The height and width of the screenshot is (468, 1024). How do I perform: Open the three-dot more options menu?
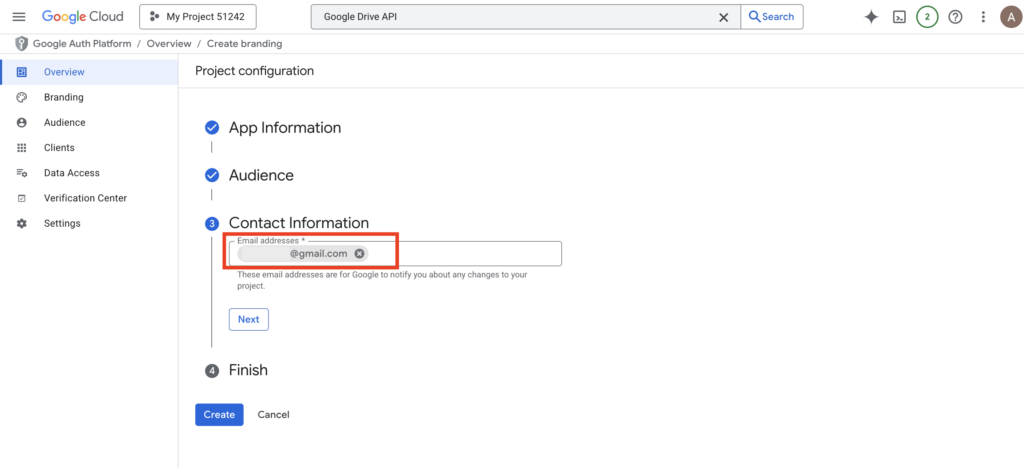tap(983, 17)
